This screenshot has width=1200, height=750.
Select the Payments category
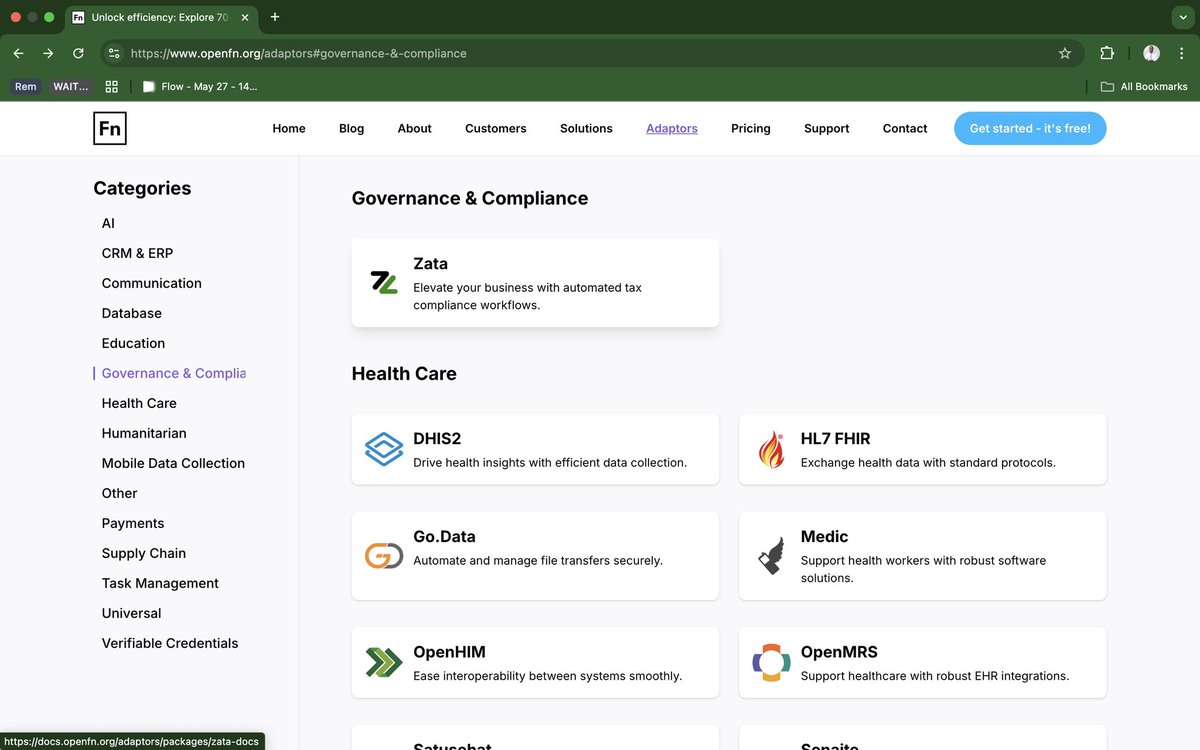pos(133,523)
